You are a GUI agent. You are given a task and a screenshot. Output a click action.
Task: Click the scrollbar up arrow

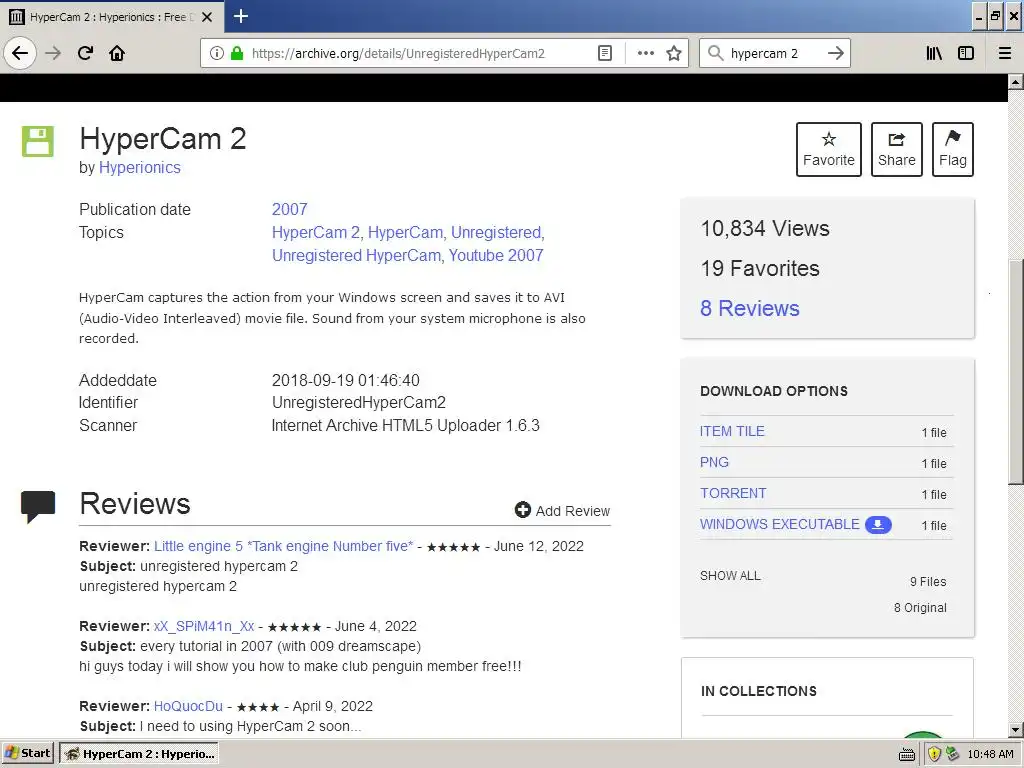1016,82
